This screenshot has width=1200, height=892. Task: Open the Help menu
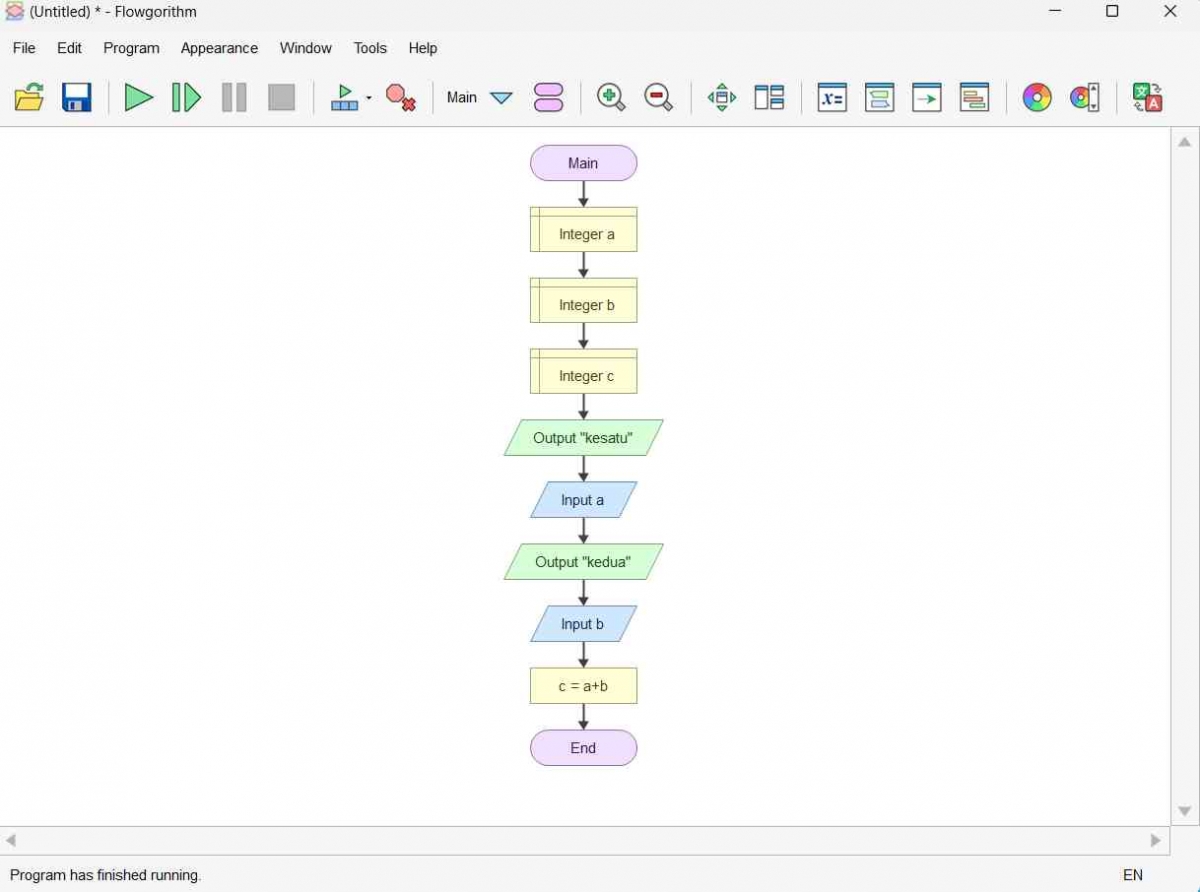click(423, 48)
